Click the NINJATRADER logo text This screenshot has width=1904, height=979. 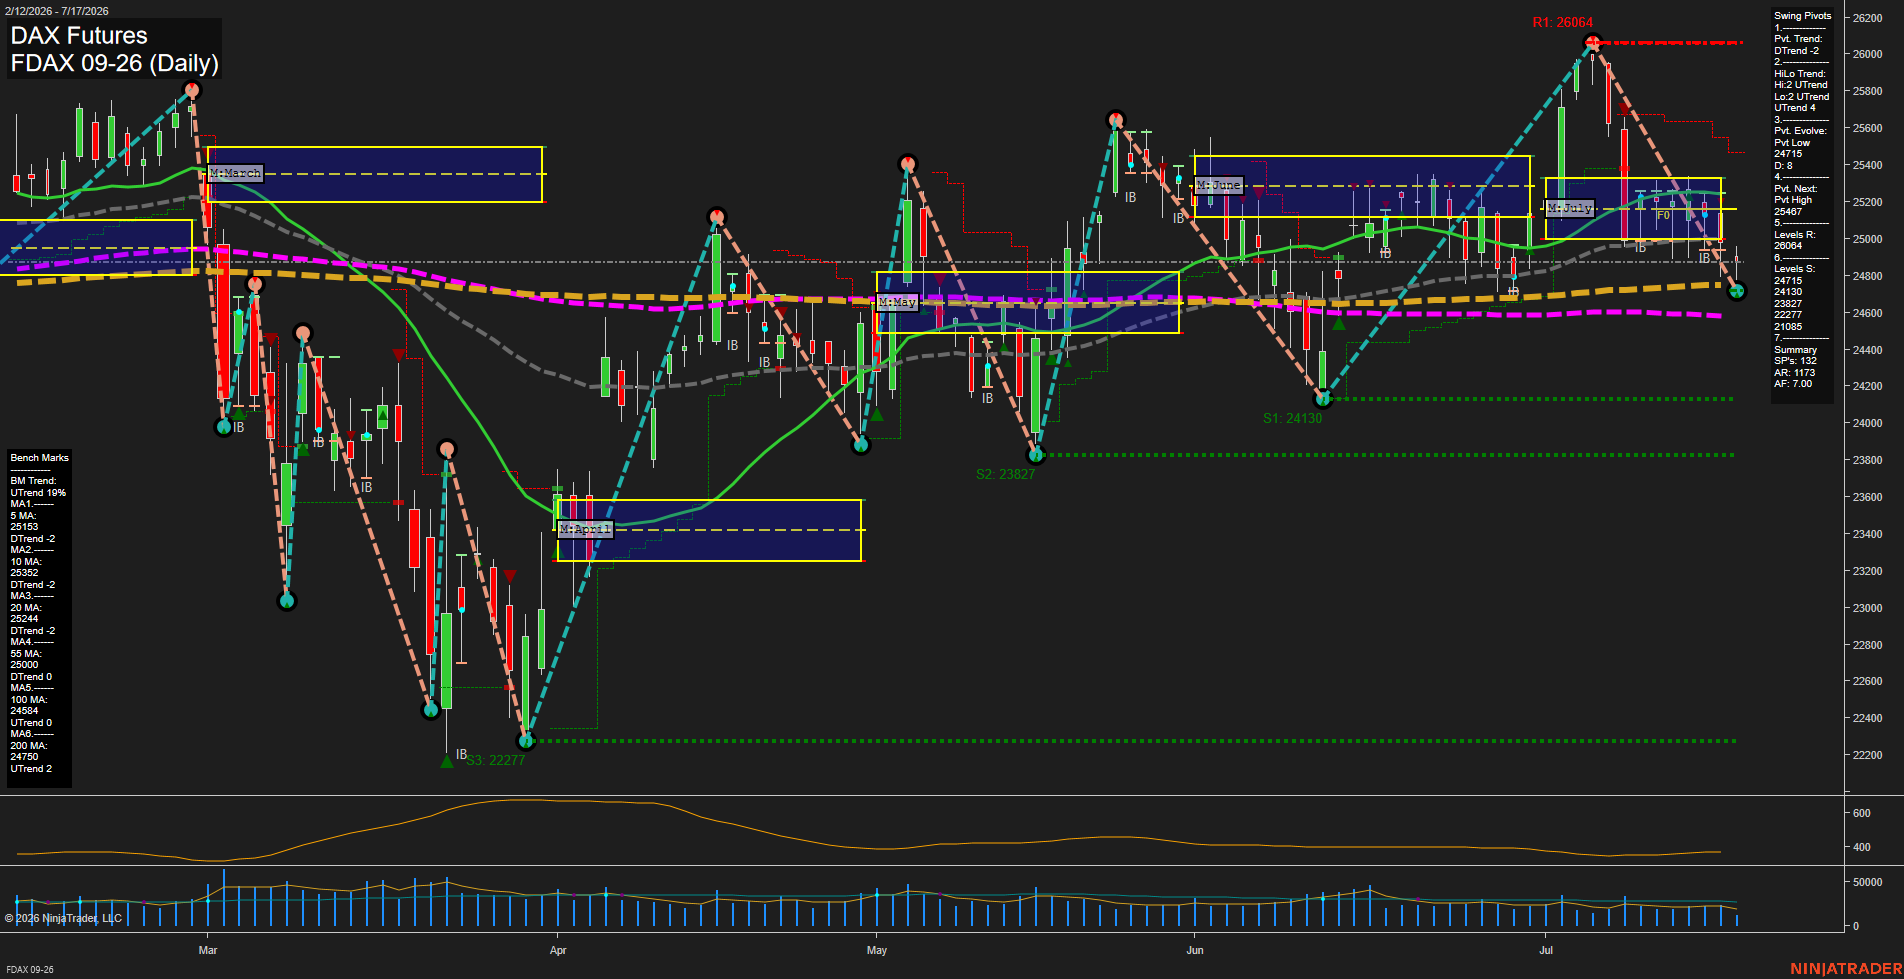tap(1846, 969)
